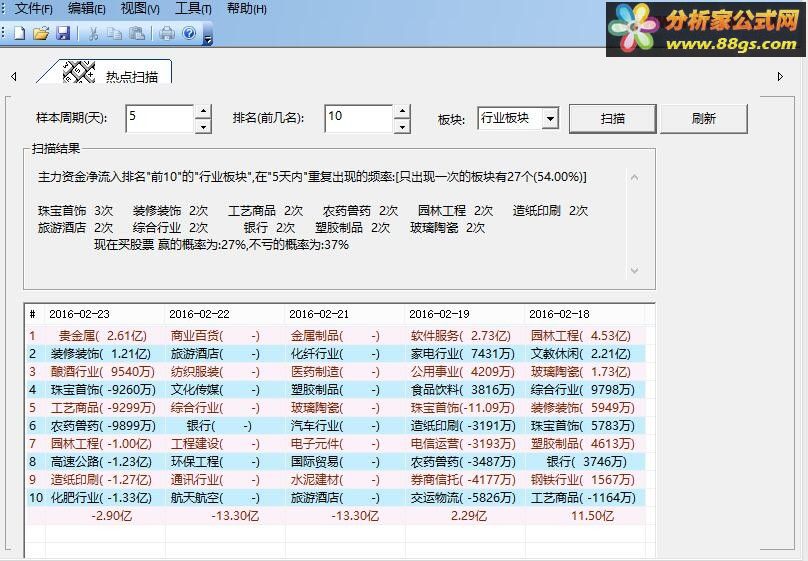Click the Help question mark icon

(x=189, y=33)
